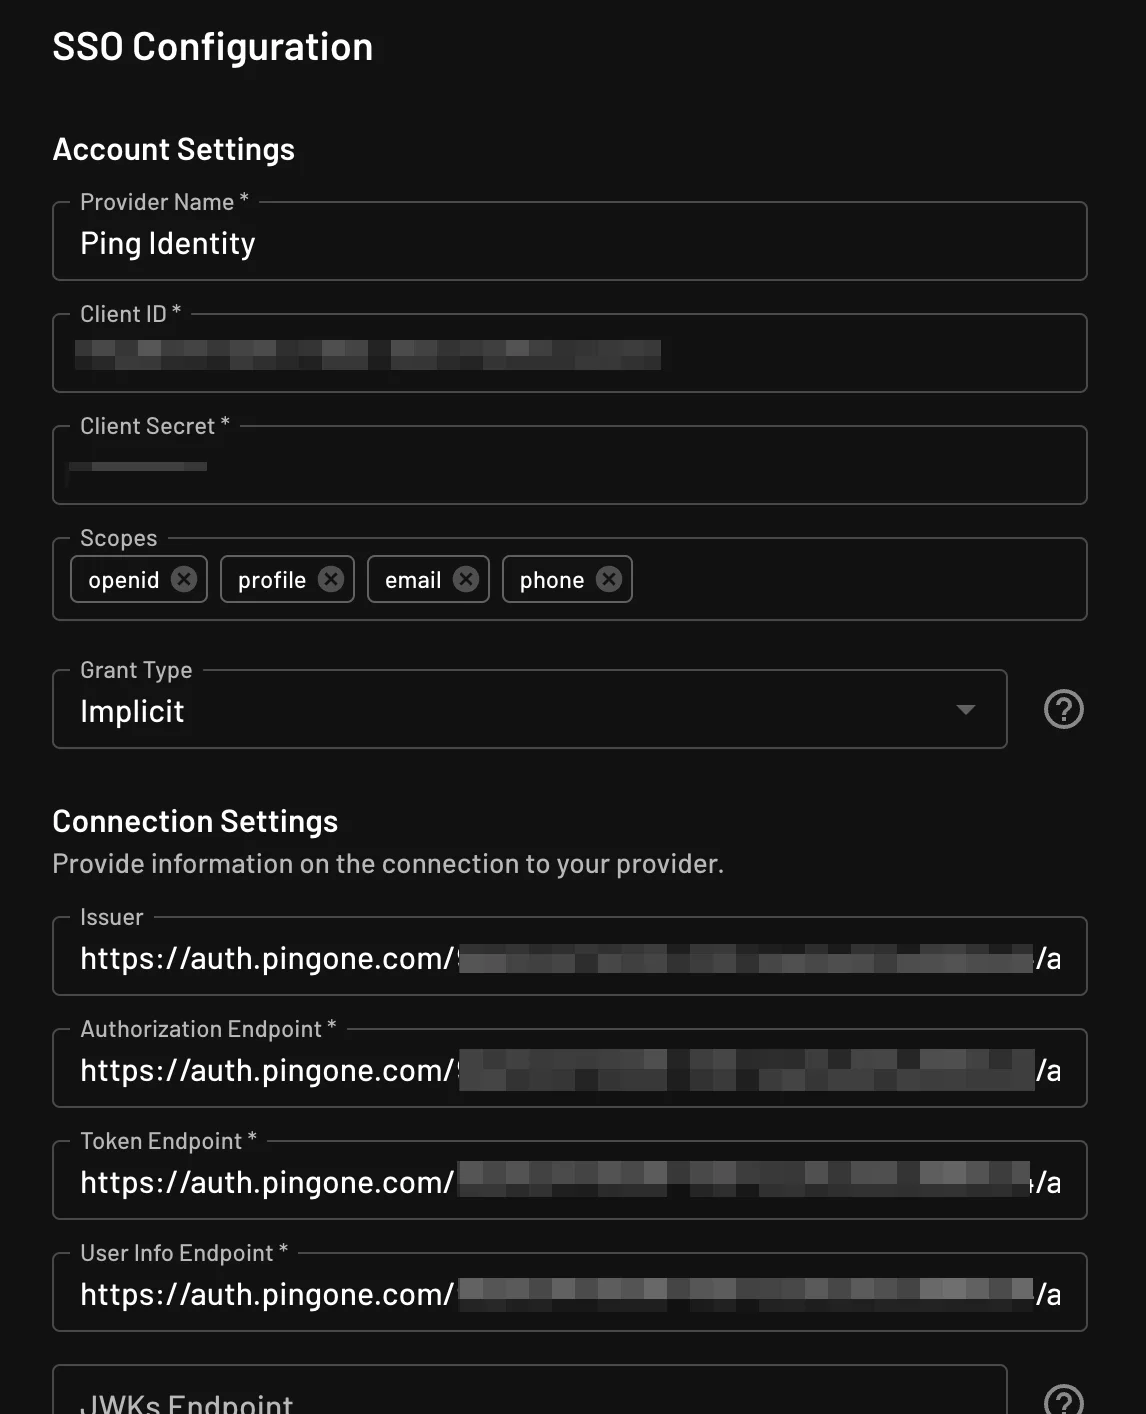Remove the openid scope chip
The image size is (1146, 1414).
(x=184, y=579)
